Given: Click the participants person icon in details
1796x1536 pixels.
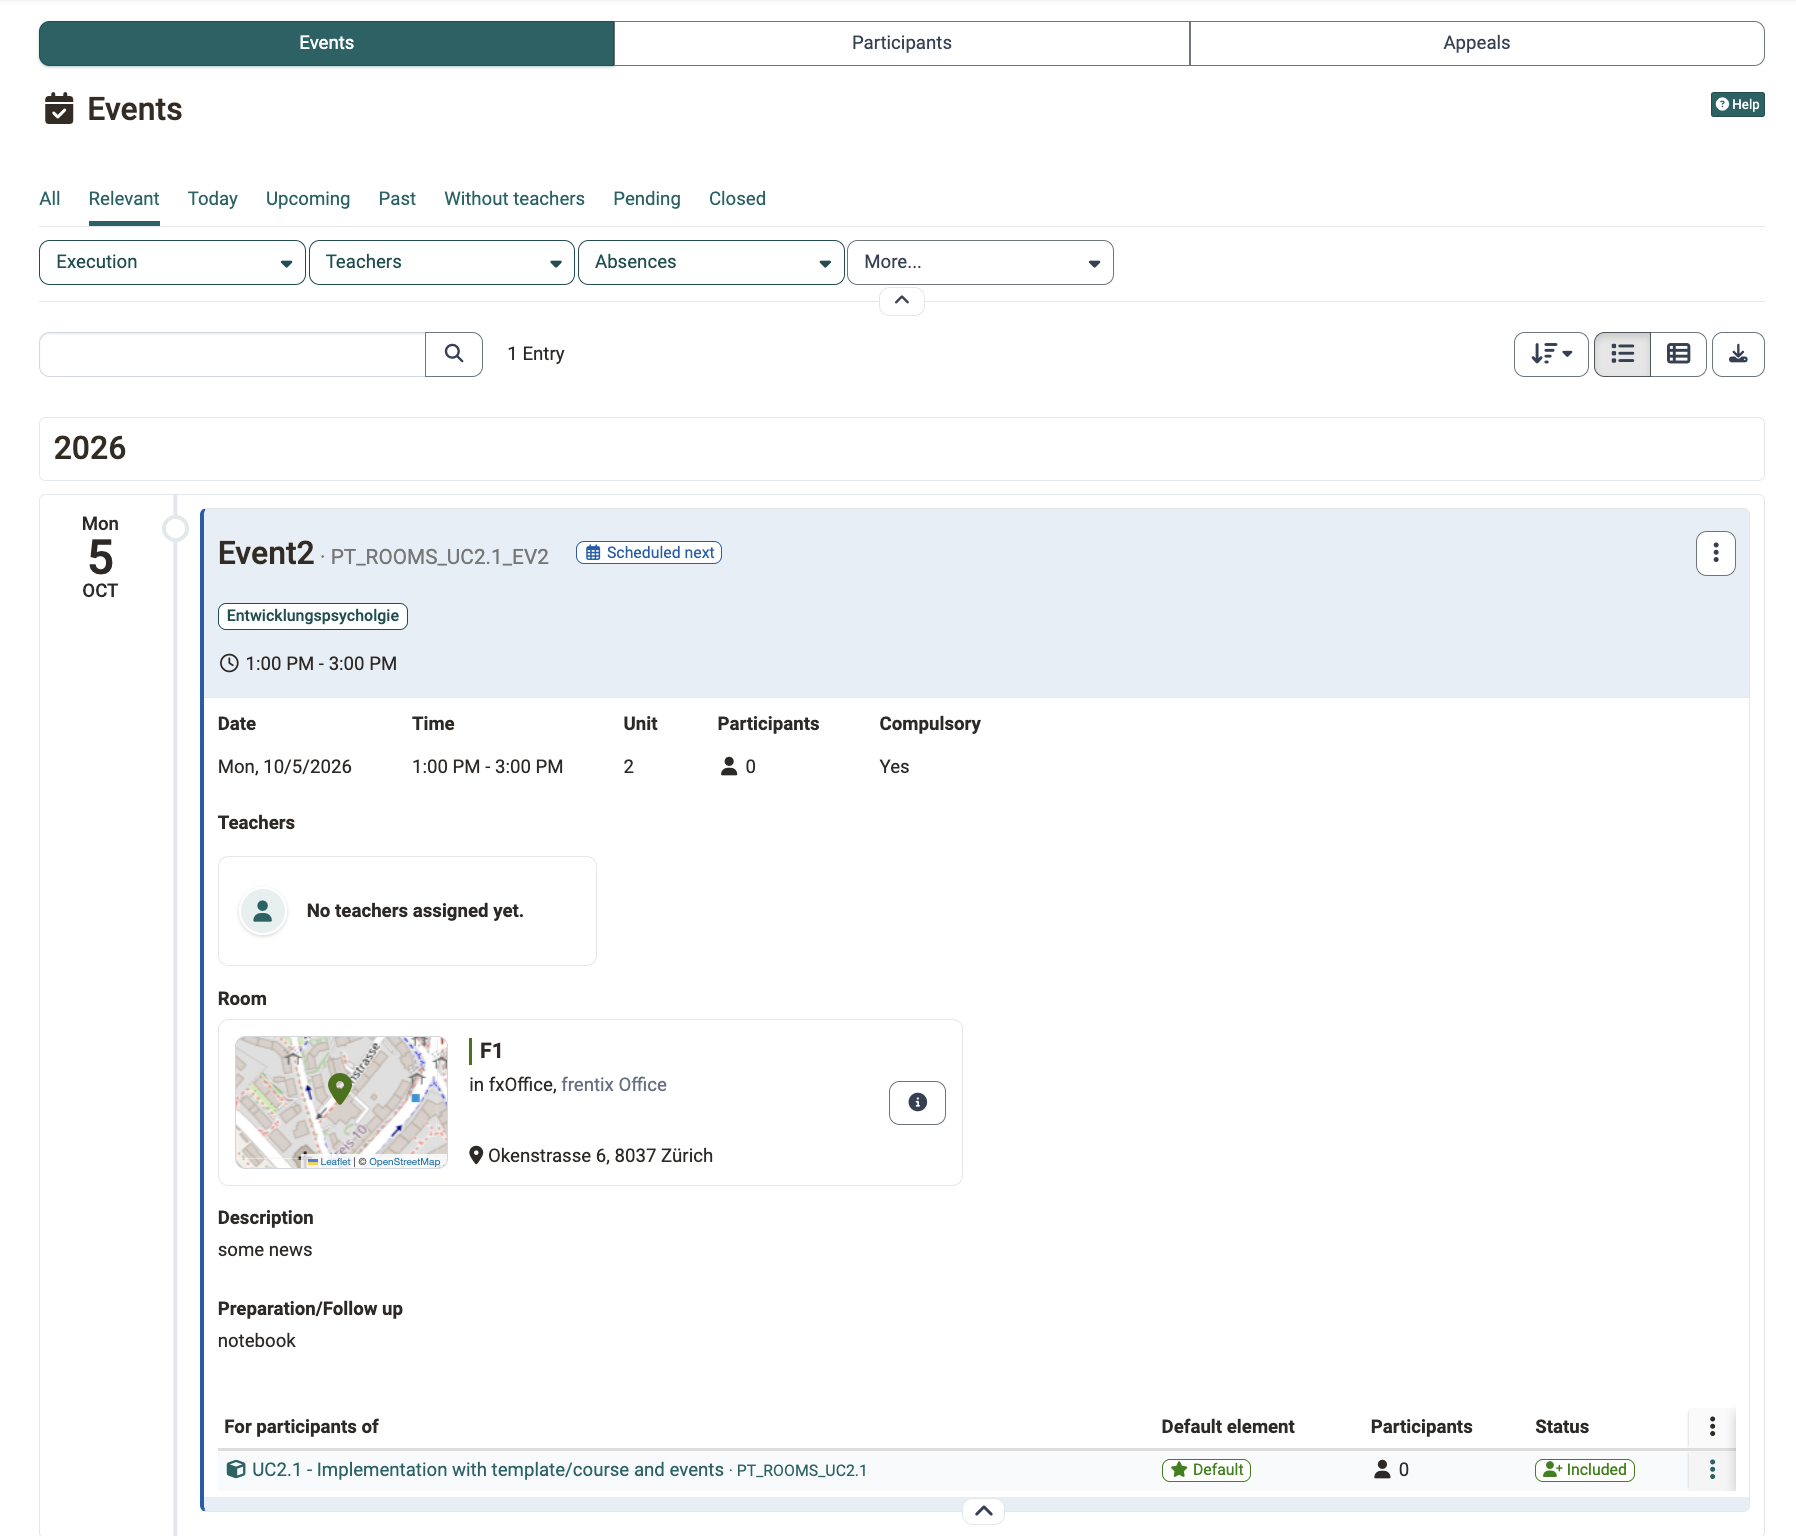Looking at the screenshot, I should [729, 767].
